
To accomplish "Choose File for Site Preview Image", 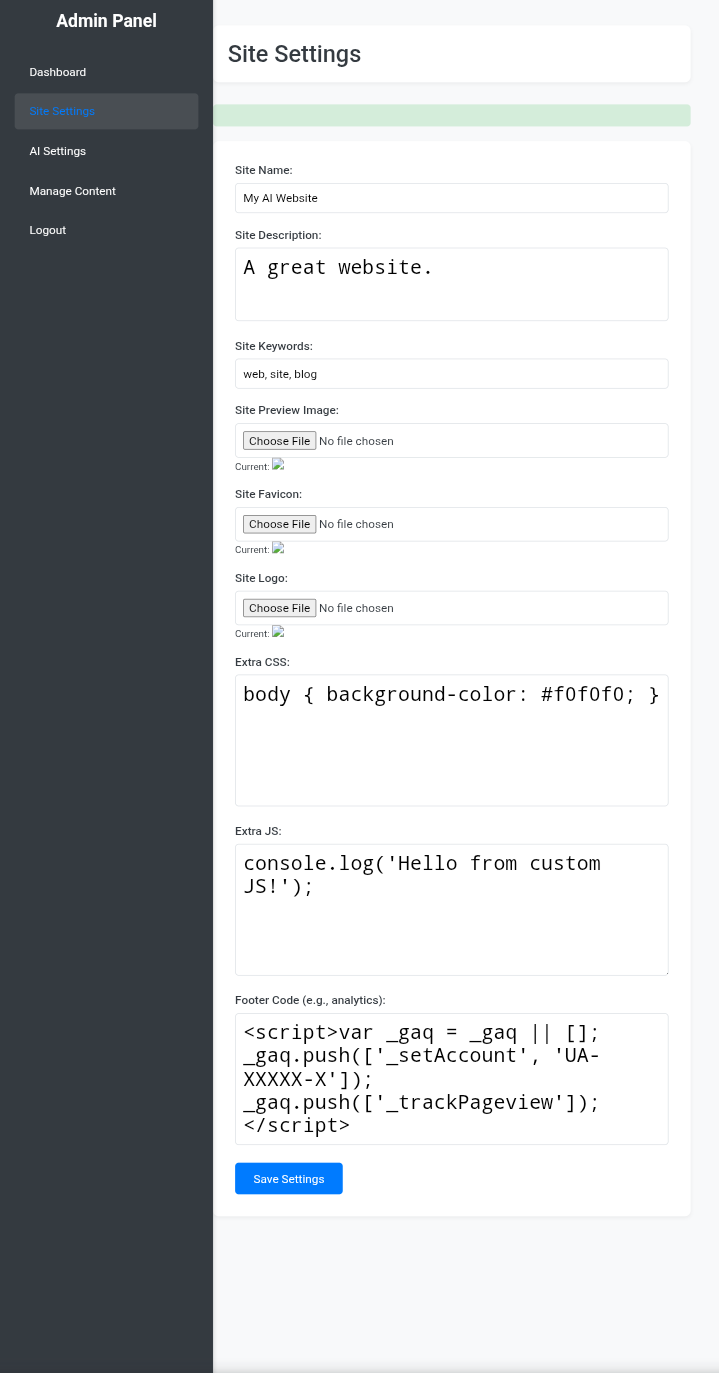I will click(280, 441).
